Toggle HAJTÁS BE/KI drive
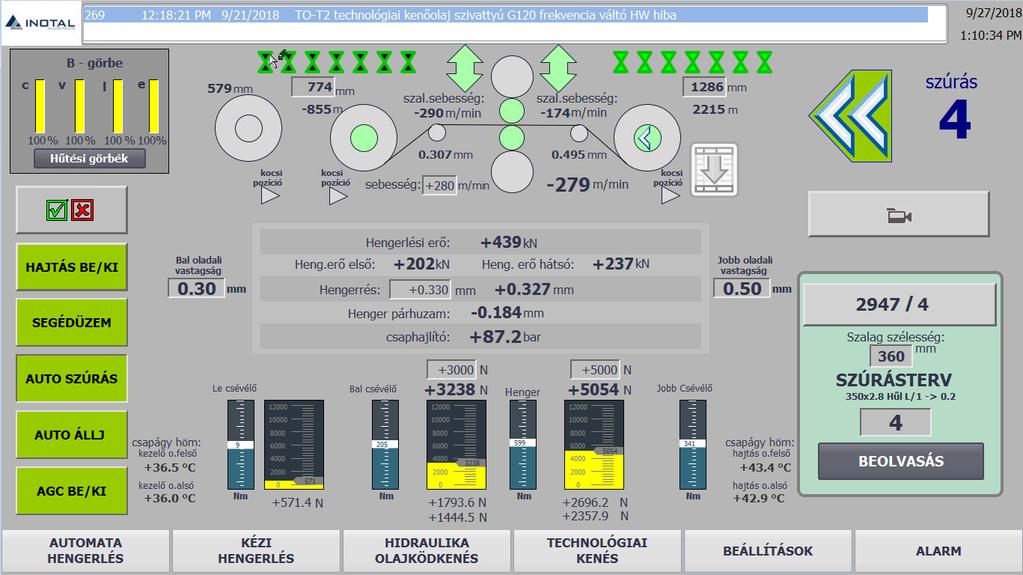The width and height of the screenshot is (1023, 575). [72, 267]
